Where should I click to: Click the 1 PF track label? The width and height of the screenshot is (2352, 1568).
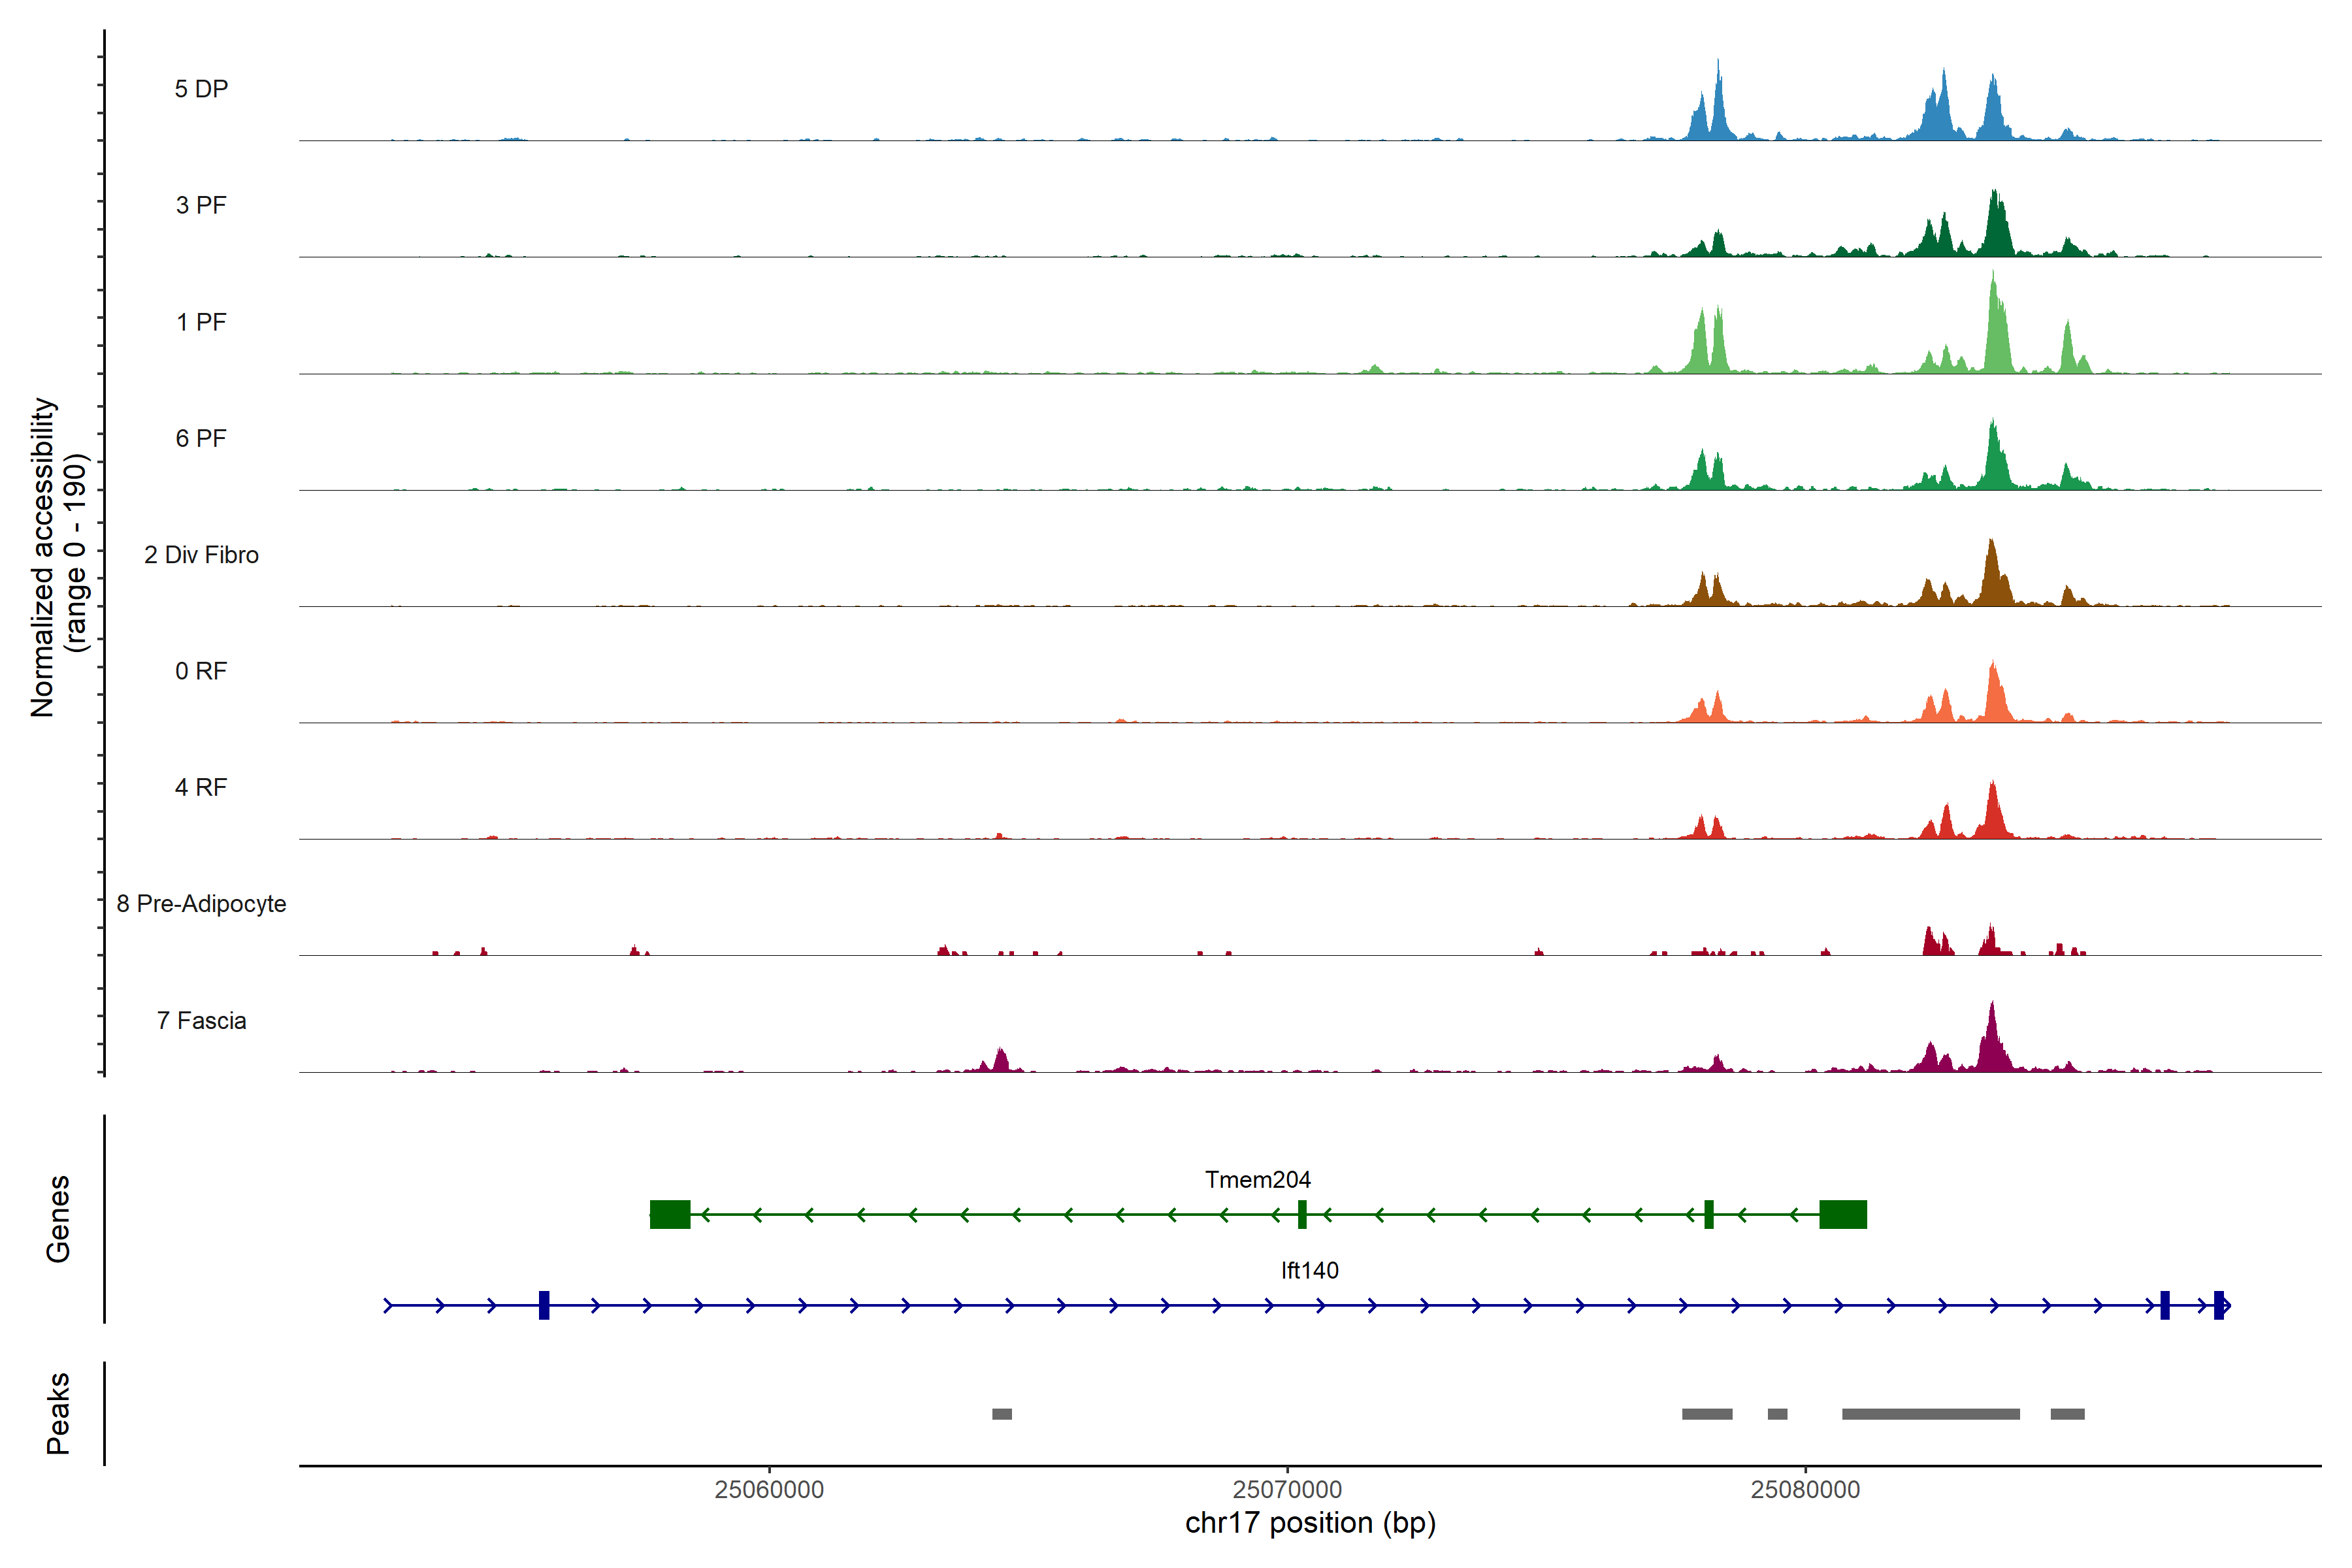201,322
